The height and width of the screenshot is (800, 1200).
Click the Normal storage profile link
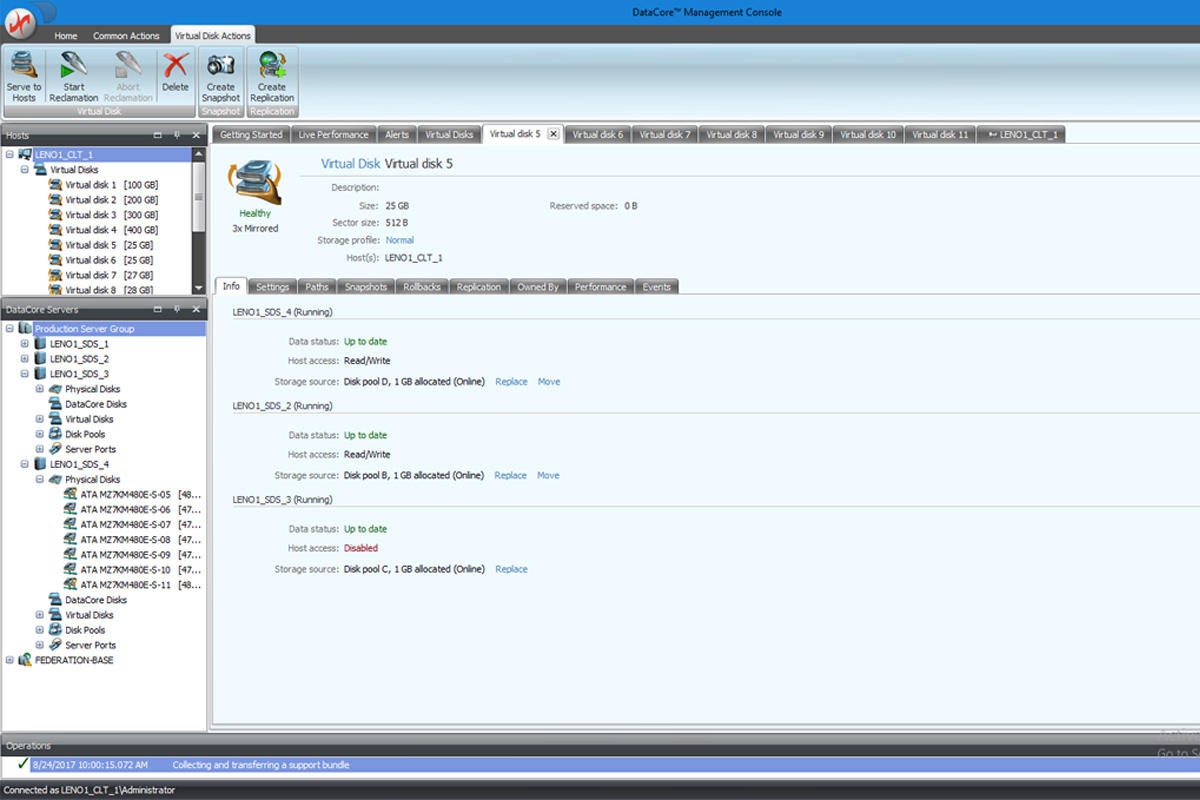pos(400,240)
